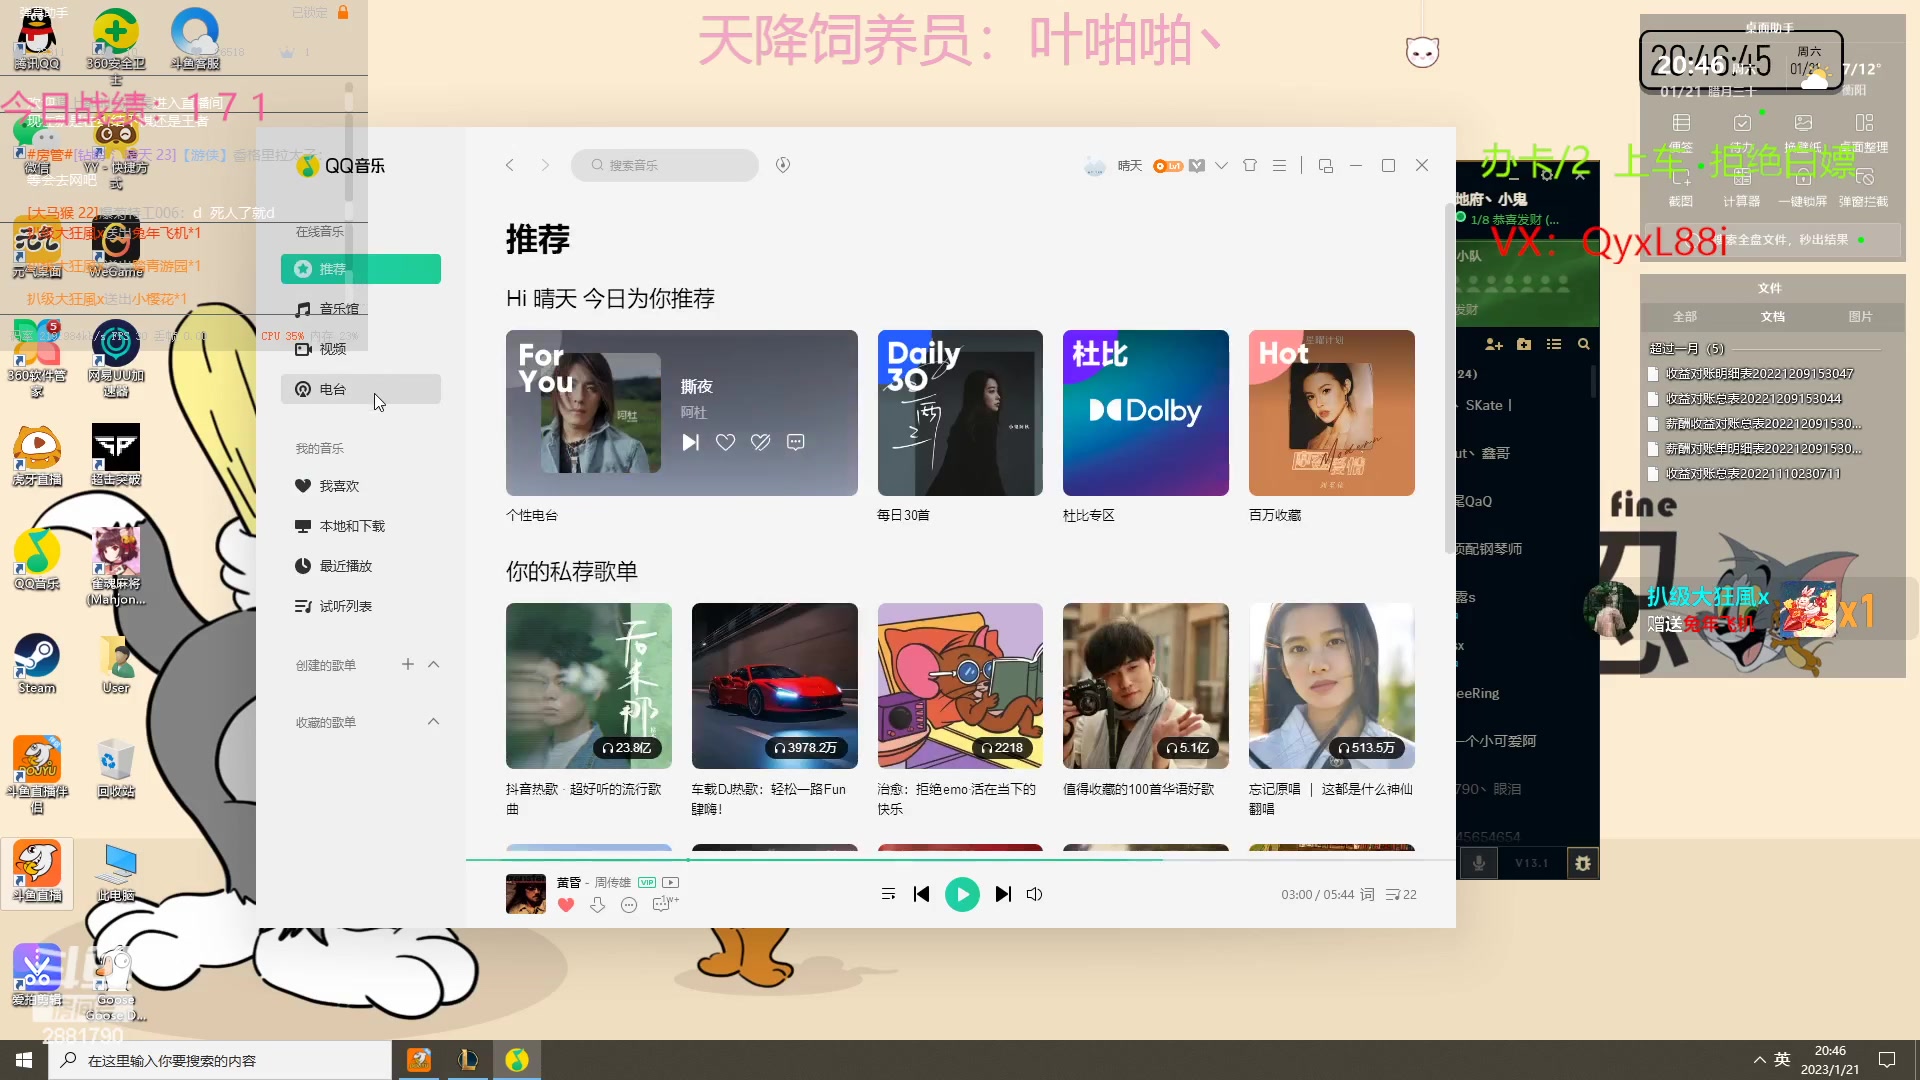Open 我喜欢 favorites list
Image resolution: width=1920 pixels, height=1080 pixels.
pyautogui.click(x=361, y=486)
